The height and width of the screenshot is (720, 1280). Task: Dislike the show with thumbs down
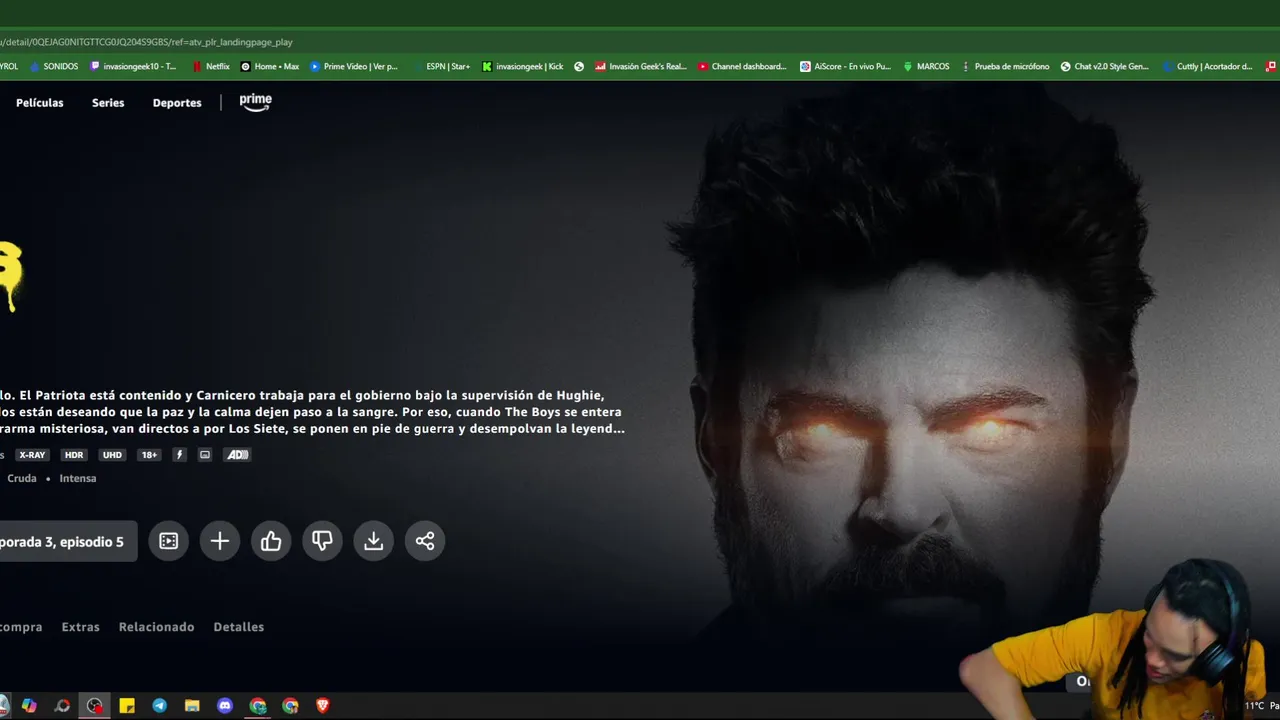tap(322, 541)
